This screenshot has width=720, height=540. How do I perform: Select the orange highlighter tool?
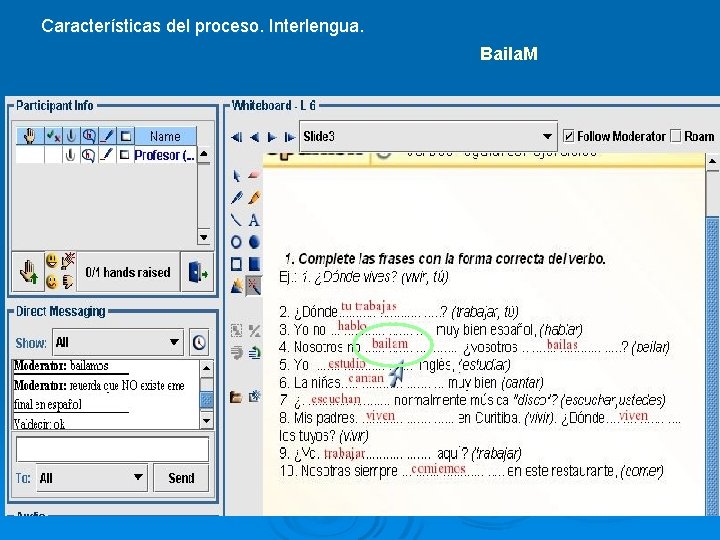pos(254,198)
